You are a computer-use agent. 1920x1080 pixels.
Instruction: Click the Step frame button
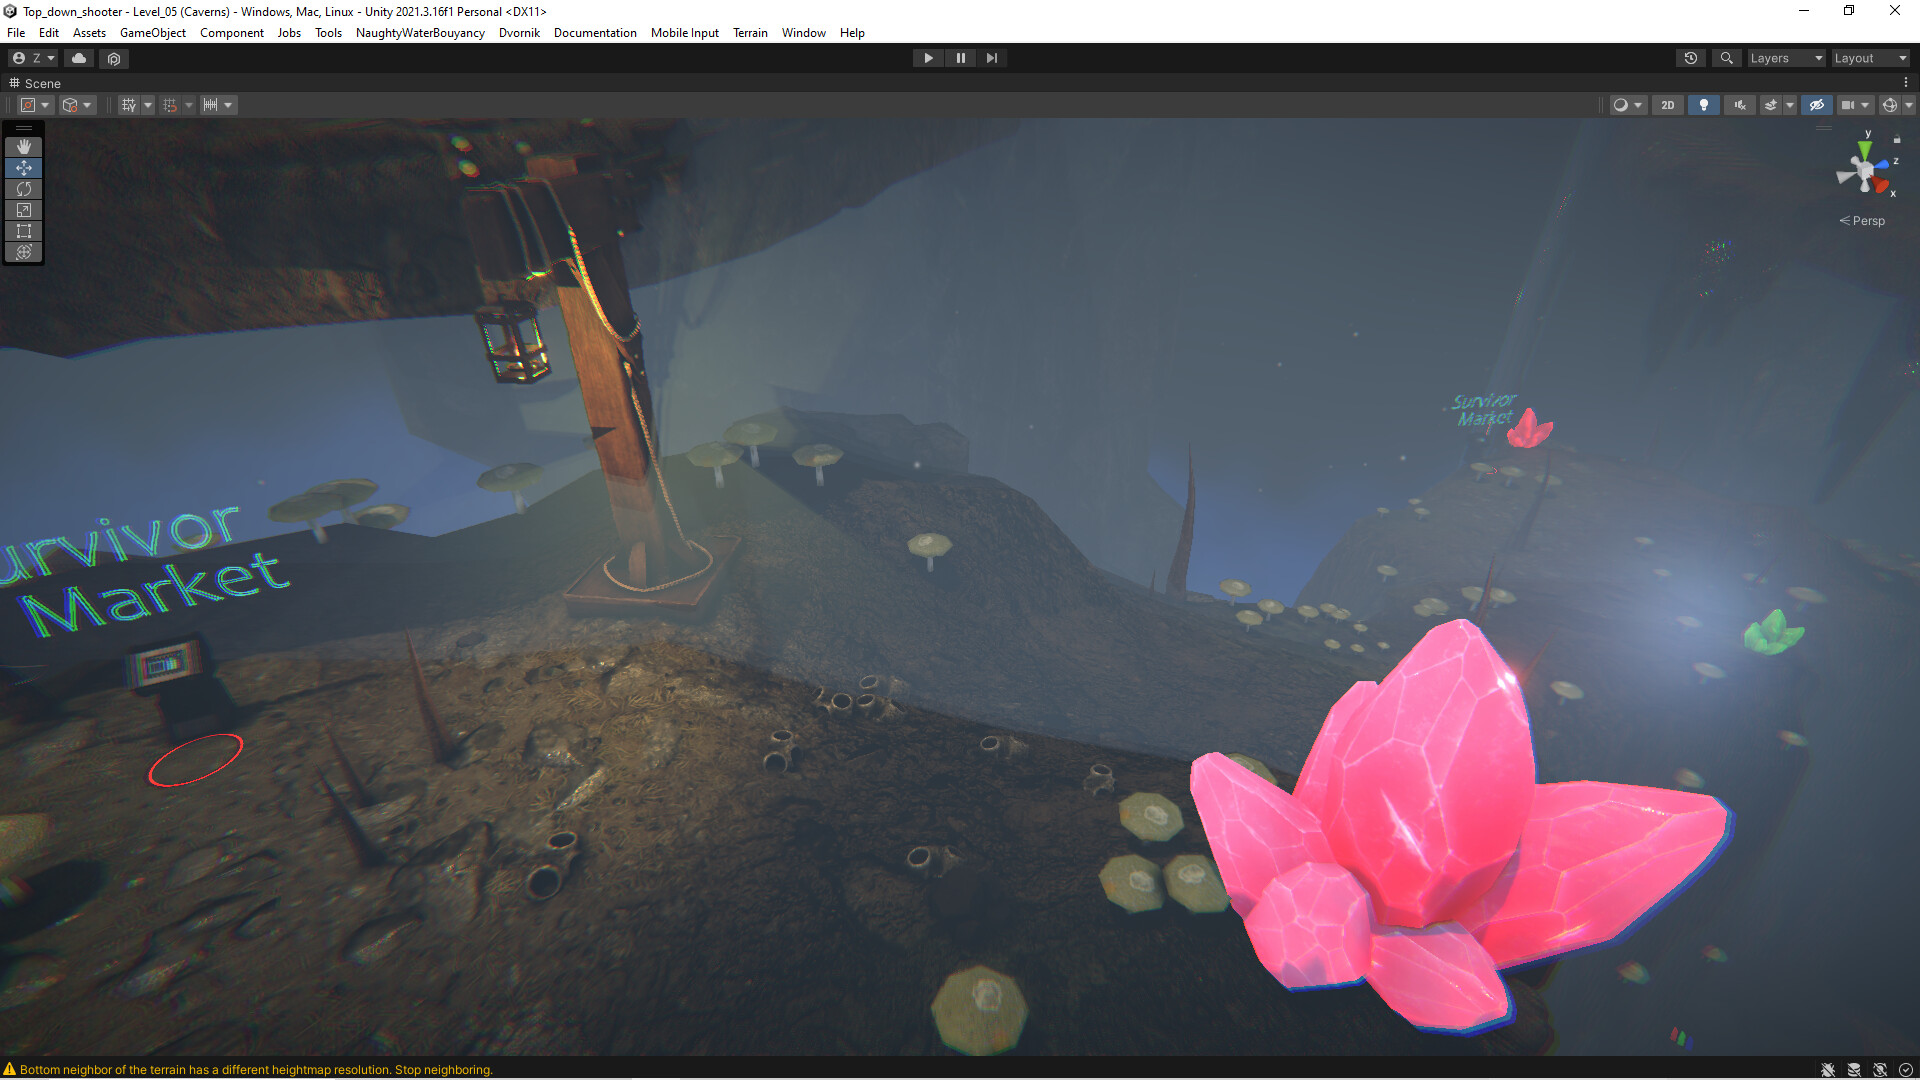(991, 58)
